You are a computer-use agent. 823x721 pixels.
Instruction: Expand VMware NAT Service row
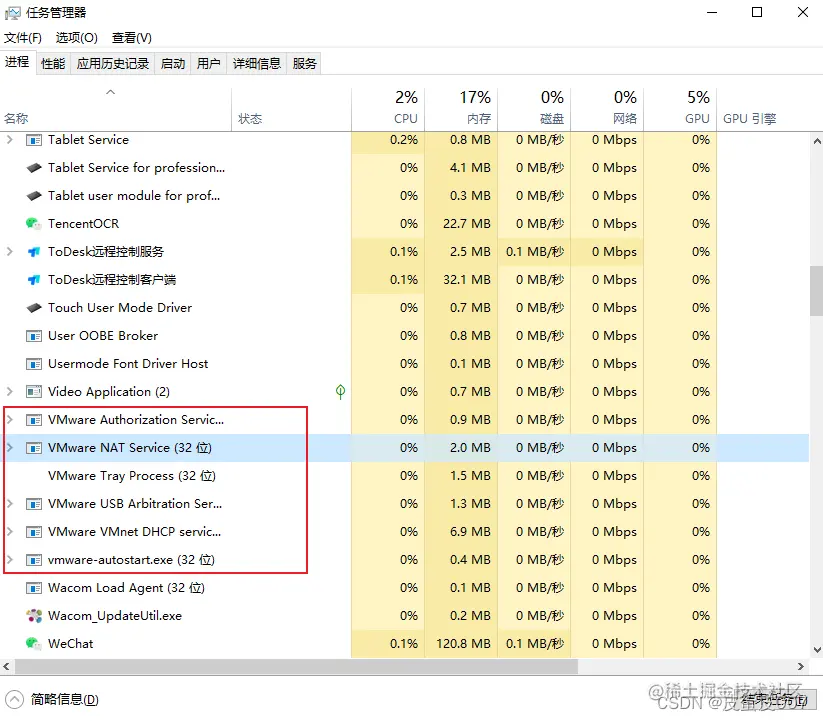[9, 448]
